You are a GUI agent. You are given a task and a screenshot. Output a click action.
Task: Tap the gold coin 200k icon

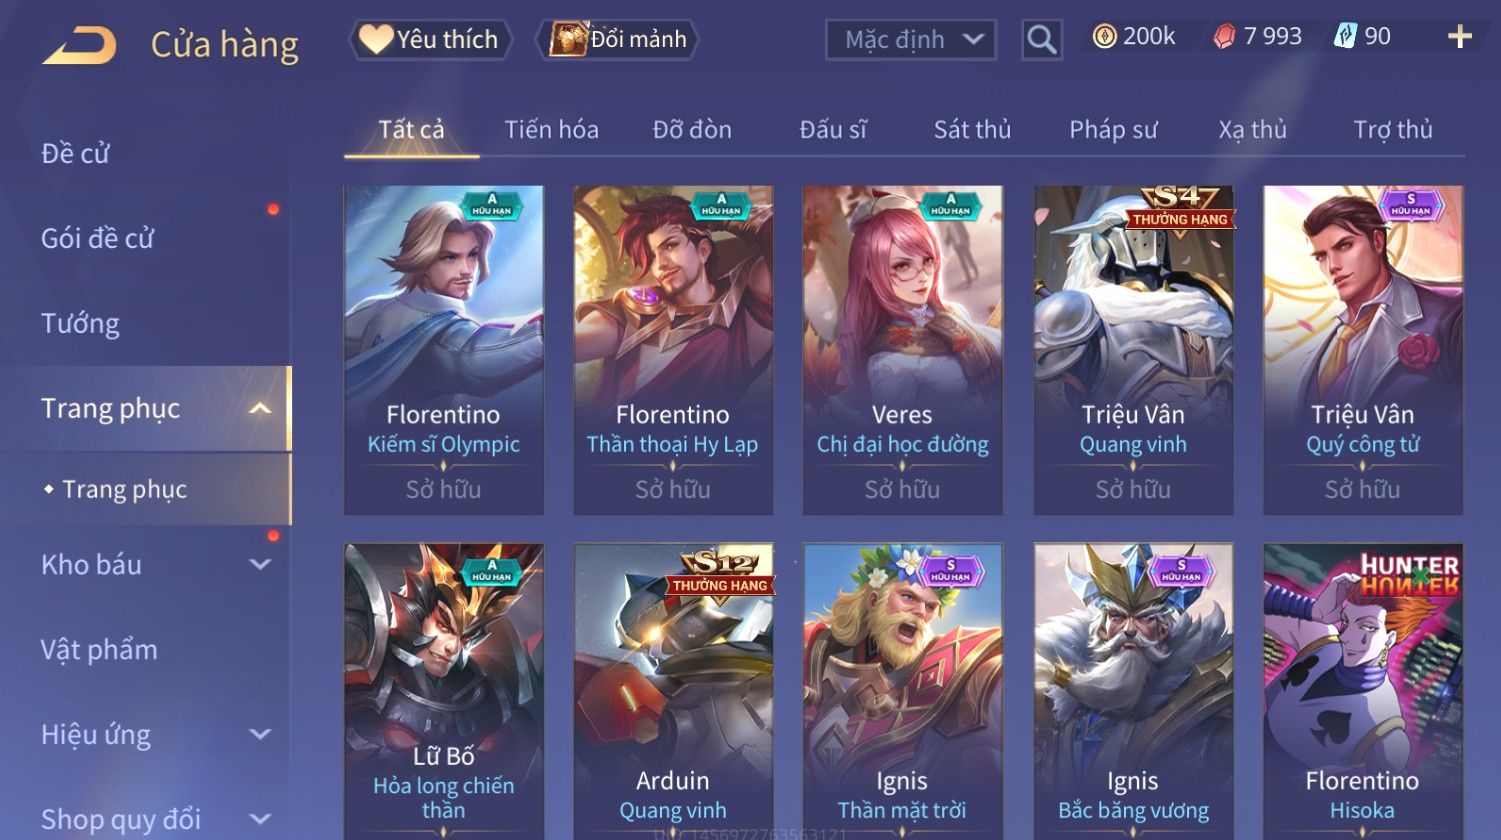coord(1104,37)
